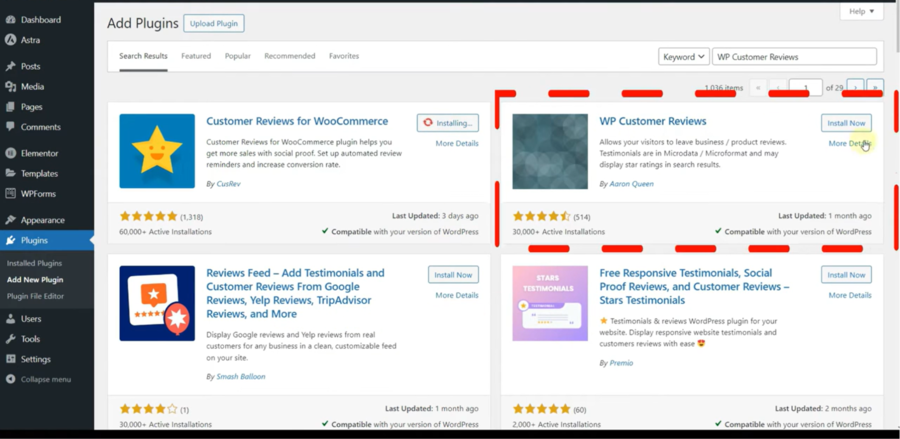Select Installed Plugins submenu item

34,263
